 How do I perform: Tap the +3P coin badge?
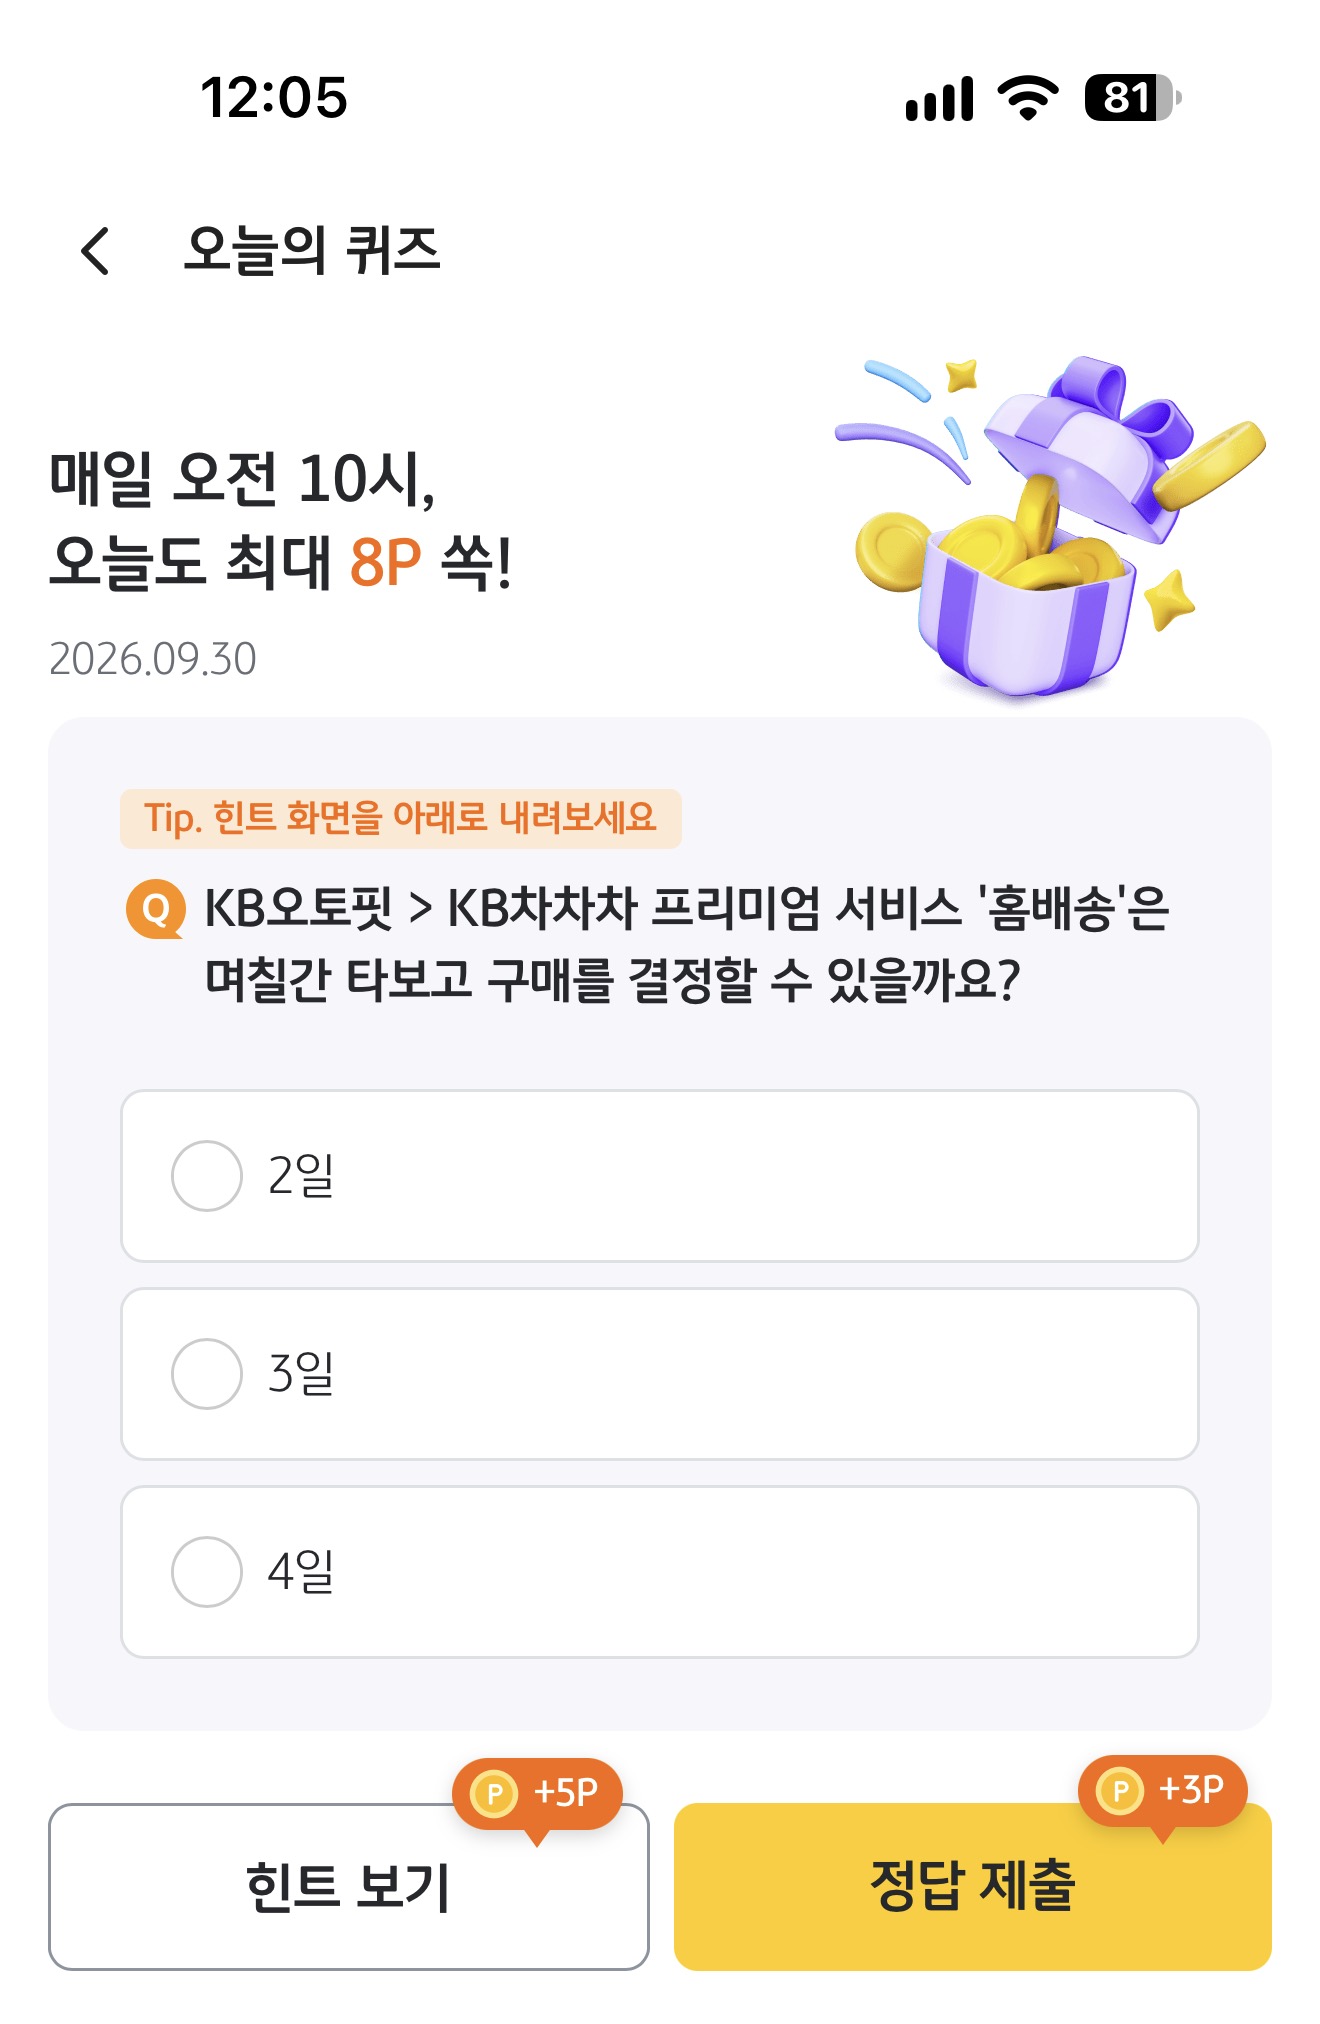click(x=1162, y=1791)
